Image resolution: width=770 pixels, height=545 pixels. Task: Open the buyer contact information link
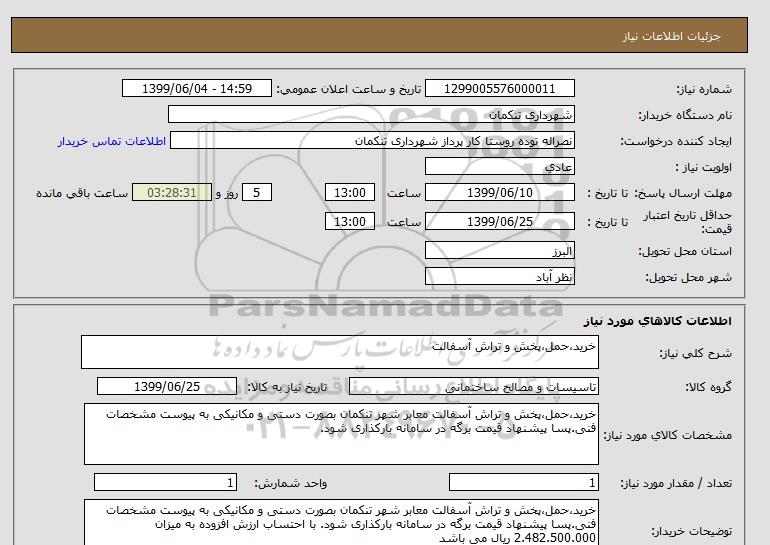click(x=111, y=141)
